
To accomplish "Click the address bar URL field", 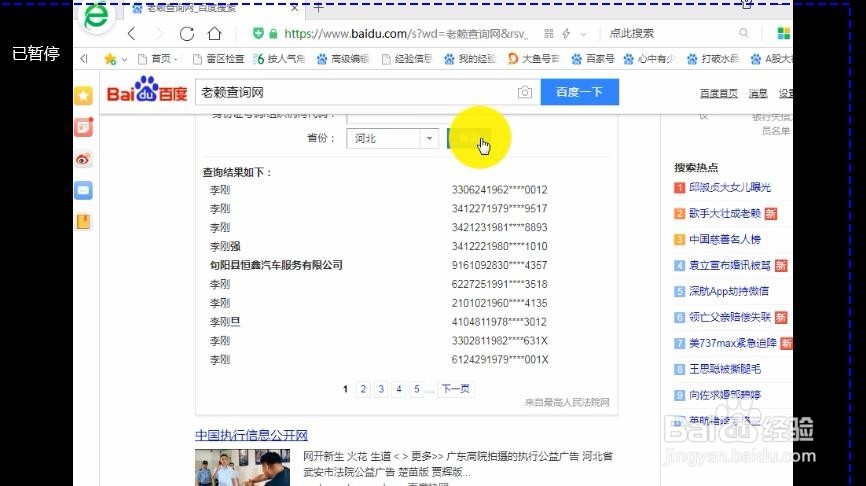I will (x=406, y=34).
